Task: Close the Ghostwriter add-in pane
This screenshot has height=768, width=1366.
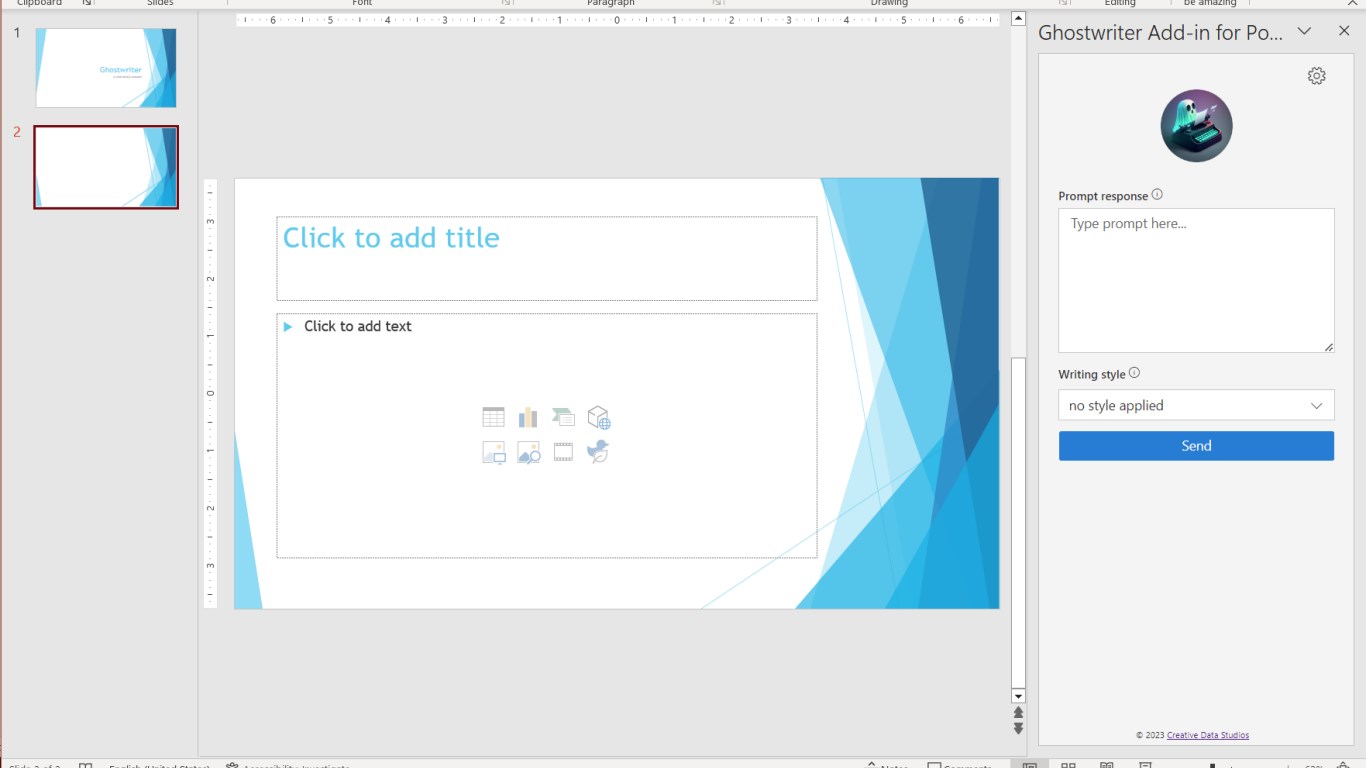Action: tap(1344, 31)
